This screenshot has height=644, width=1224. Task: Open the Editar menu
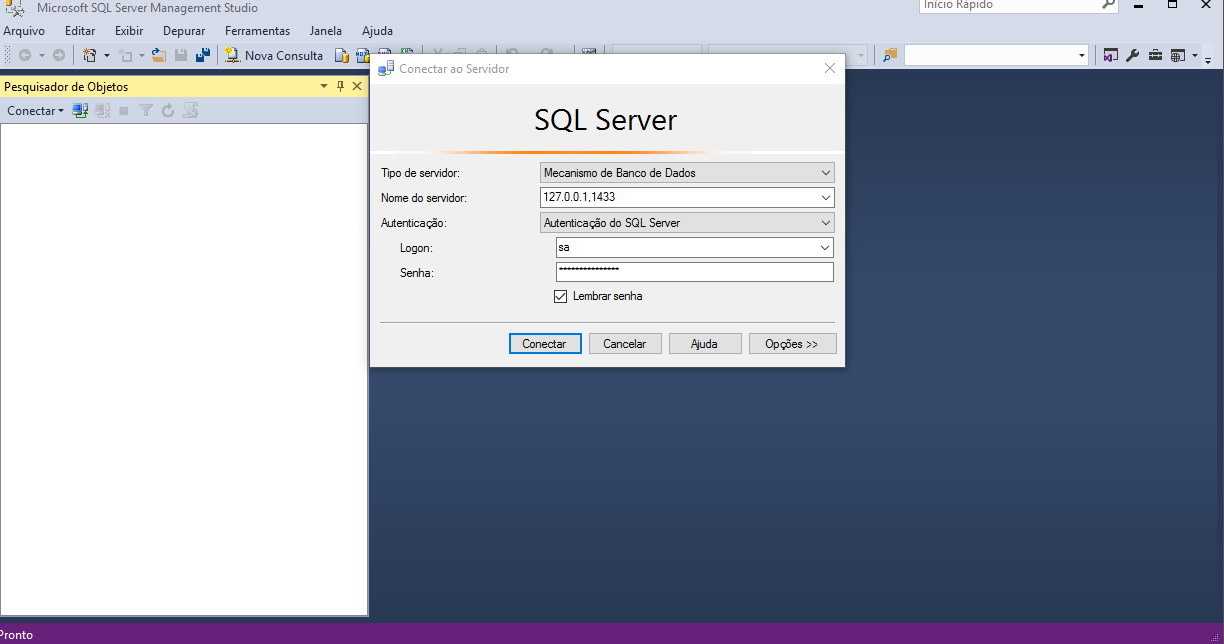point(80,31)
